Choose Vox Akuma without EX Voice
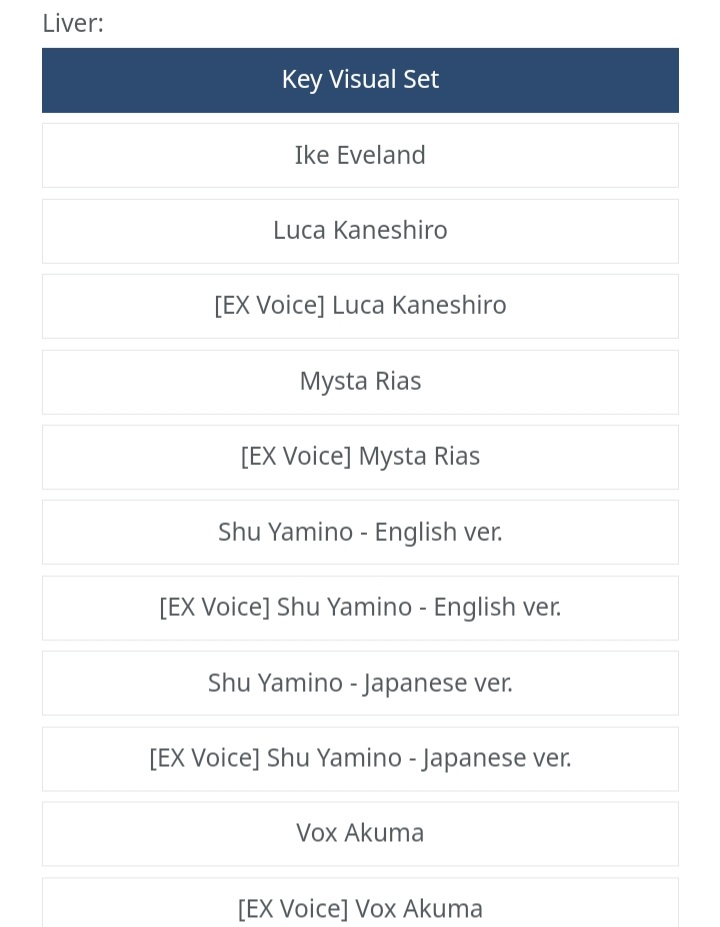Image resolution: width=720 pixels, height=927 pixels. (360, 833)
